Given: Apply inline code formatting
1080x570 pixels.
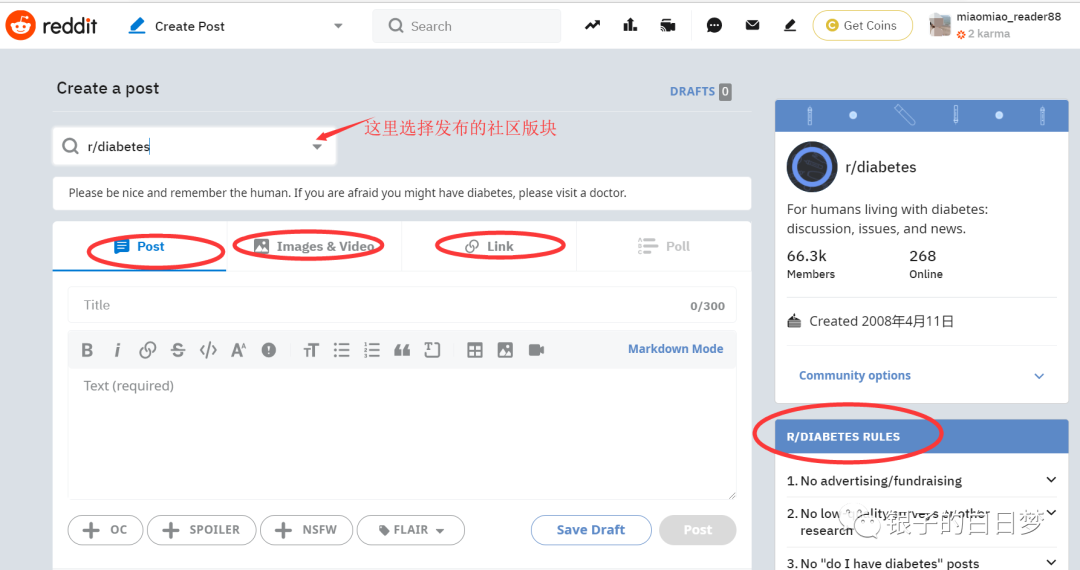Looking at the screenshot, I should 208,350.
